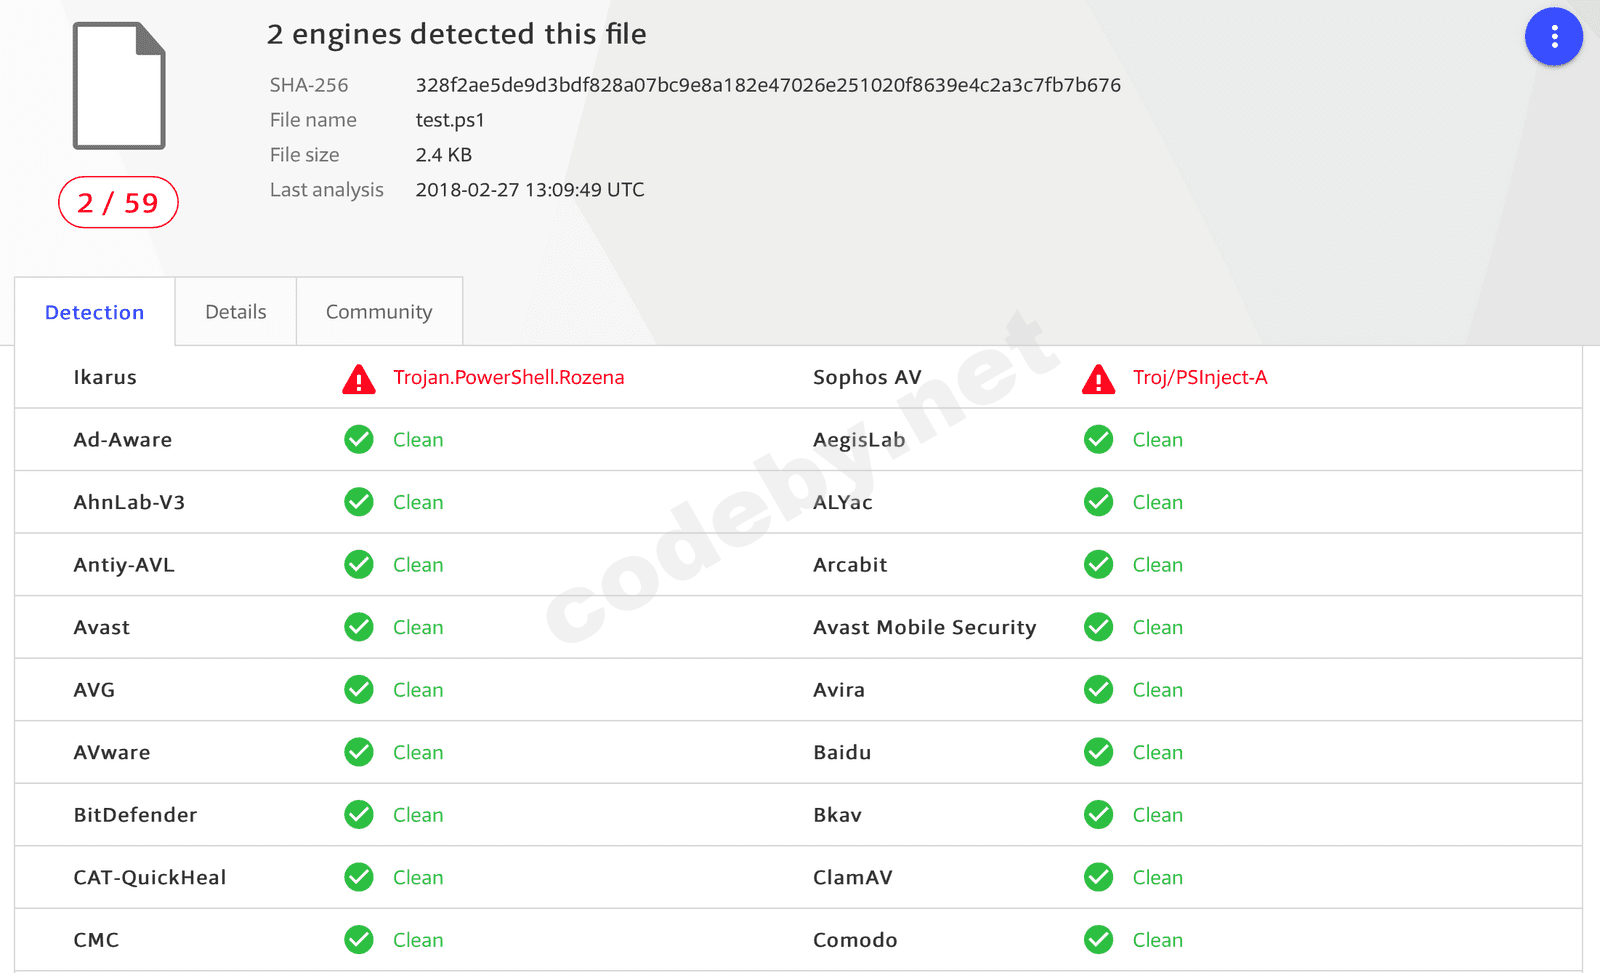Click the red warning icon for Ikarus
This screenshot has width=1600, height=973.
pos(359,379)
